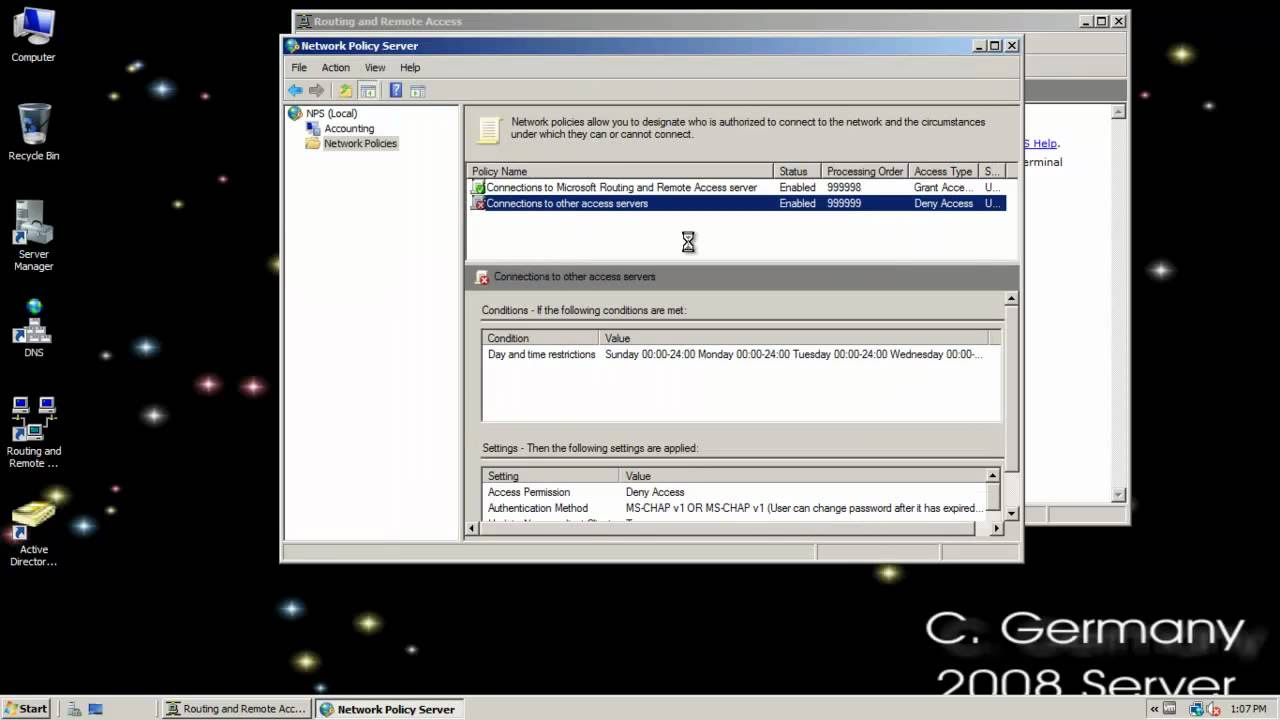Screen dimensions: 1280x720
Task: Switch to Routing and Remote Access taskbar button
Action: (x=236, y=709)
